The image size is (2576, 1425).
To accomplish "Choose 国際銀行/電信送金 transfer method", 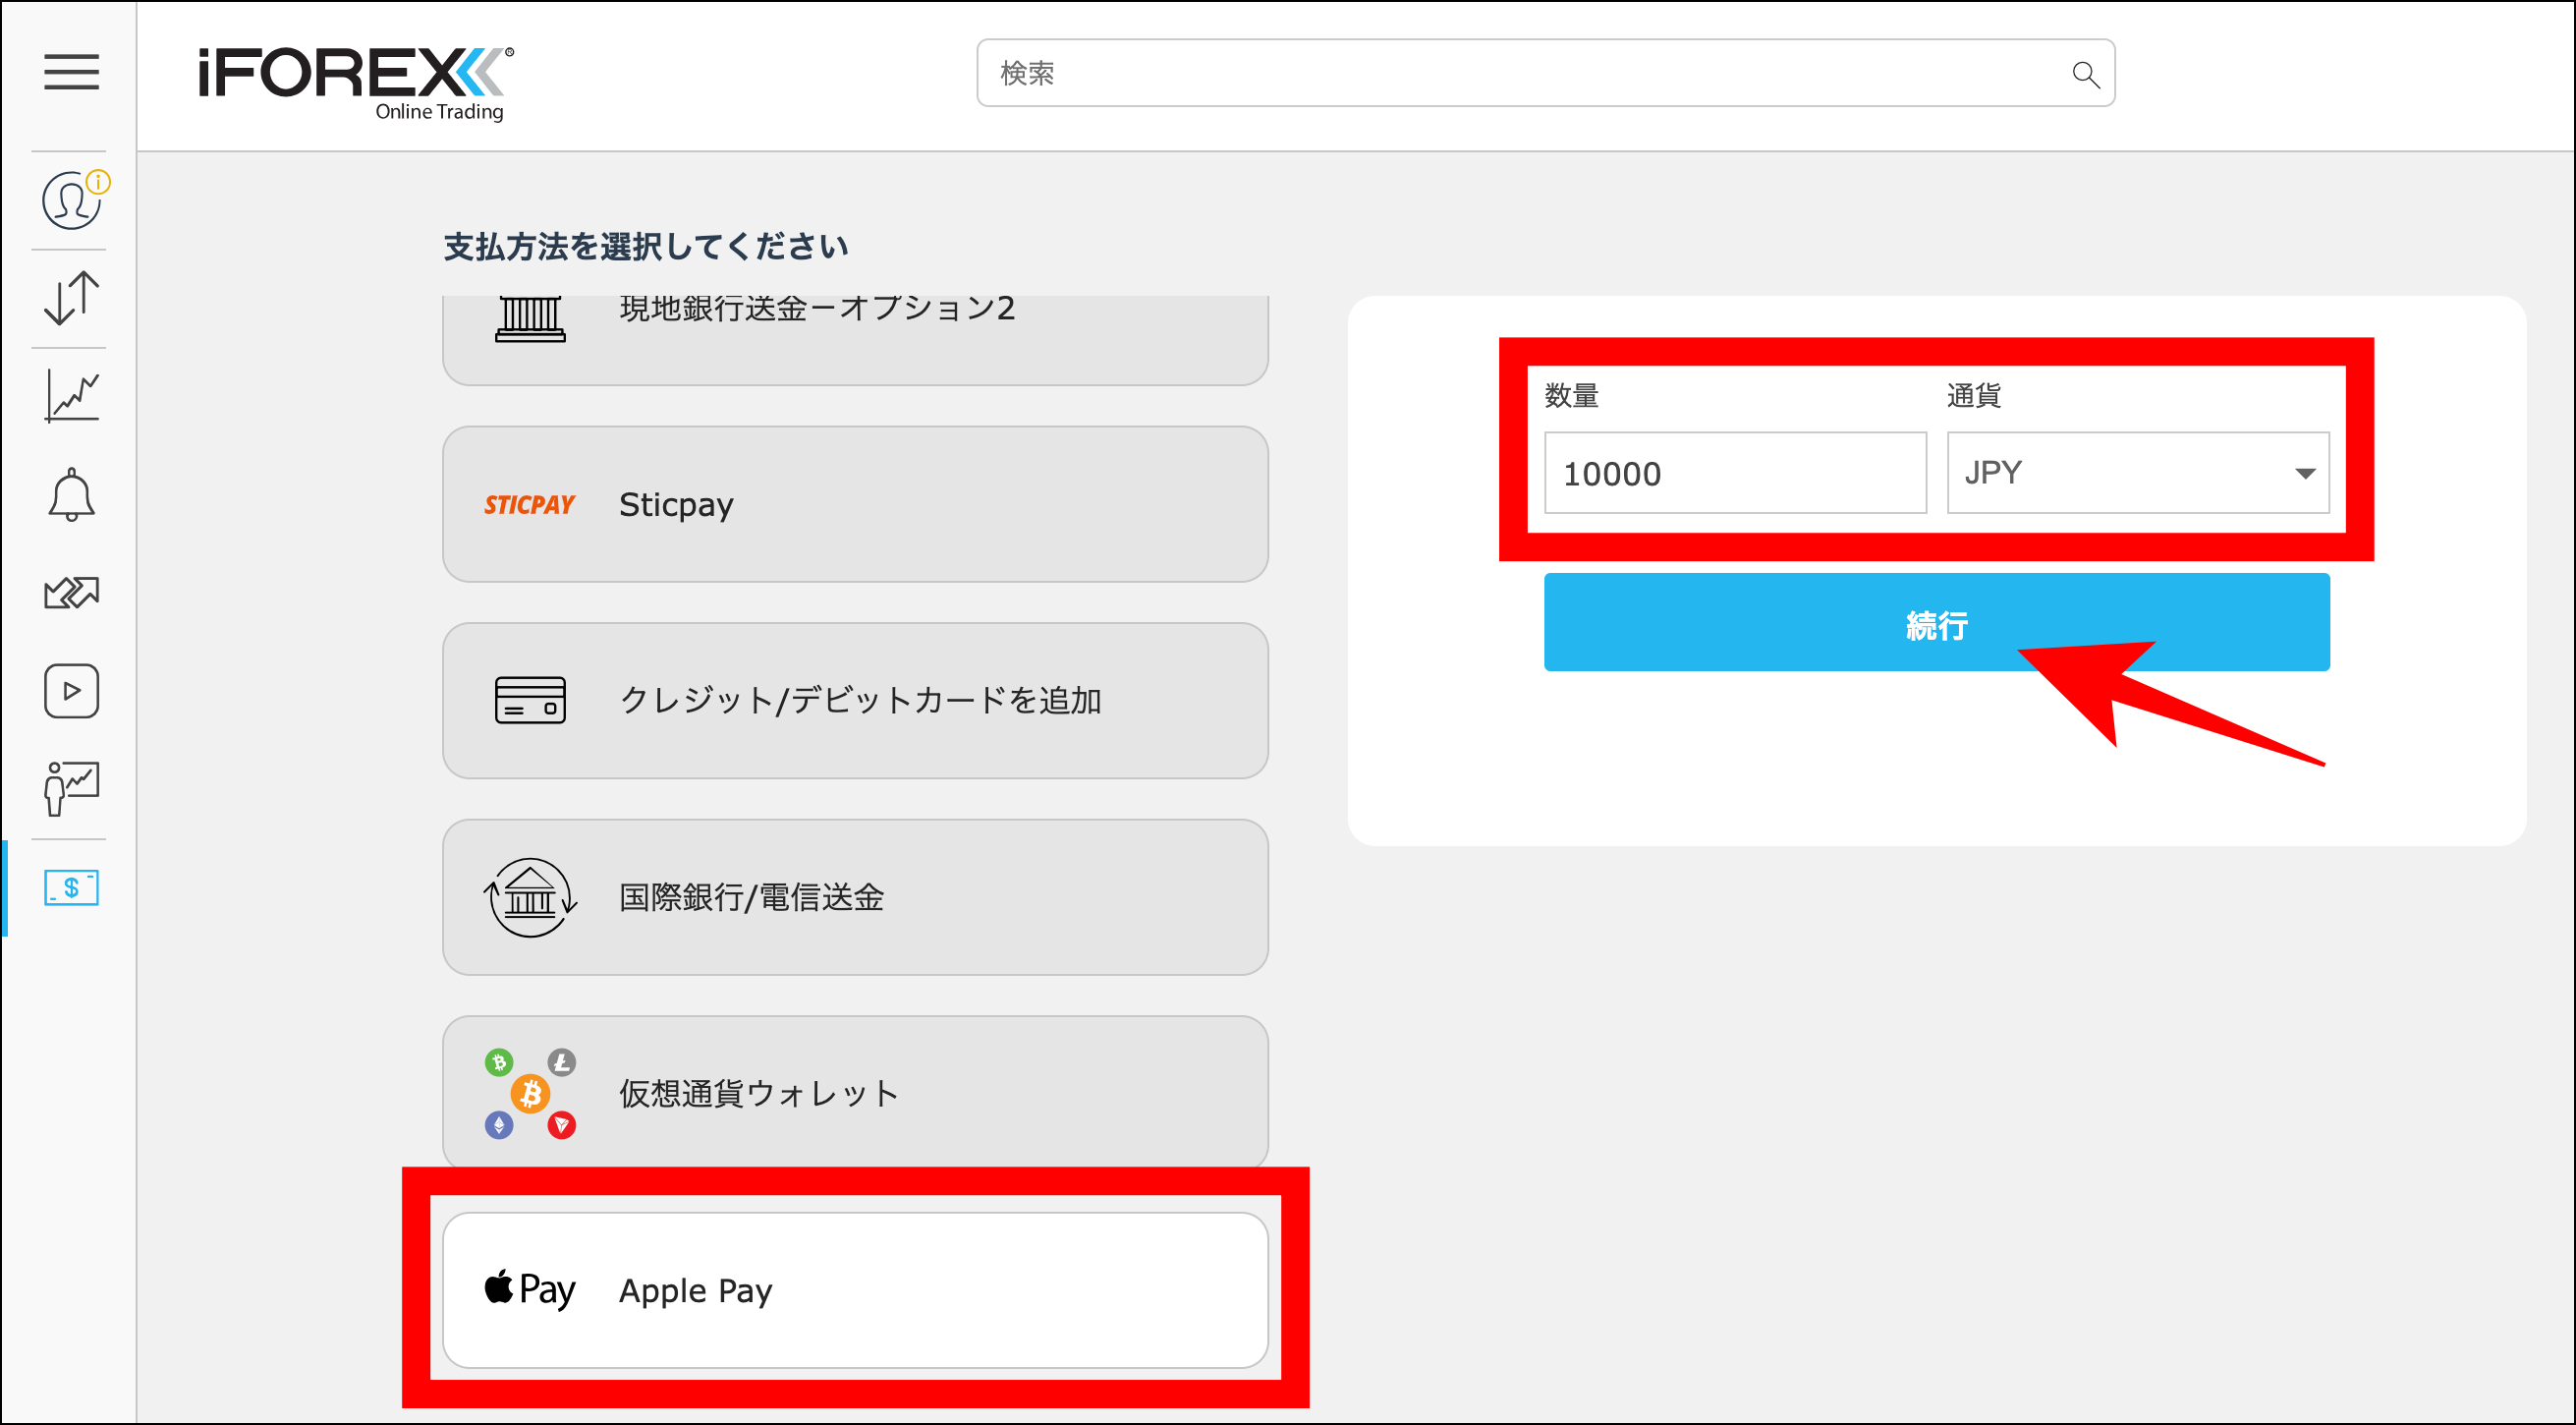I will [x=855, y=897].
